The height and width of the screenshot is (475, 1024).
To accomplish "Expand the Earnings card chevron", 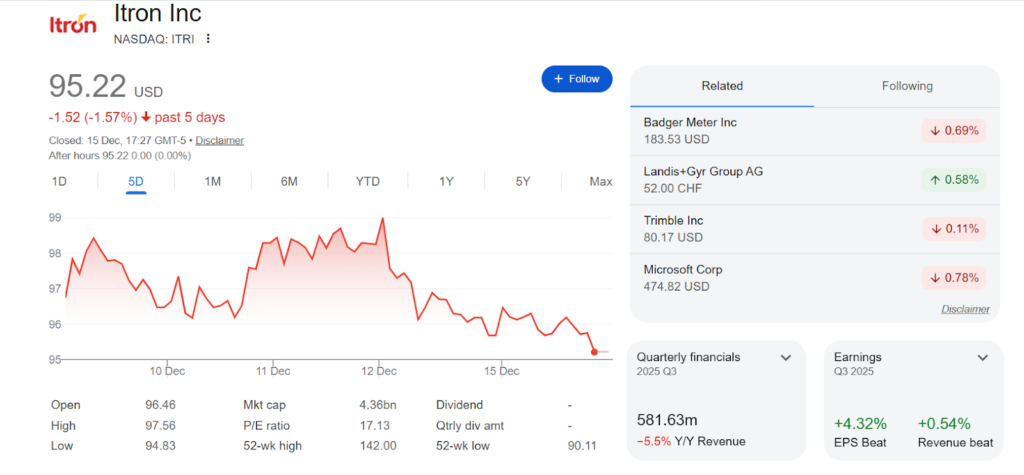I will click(x=982, y=357).
